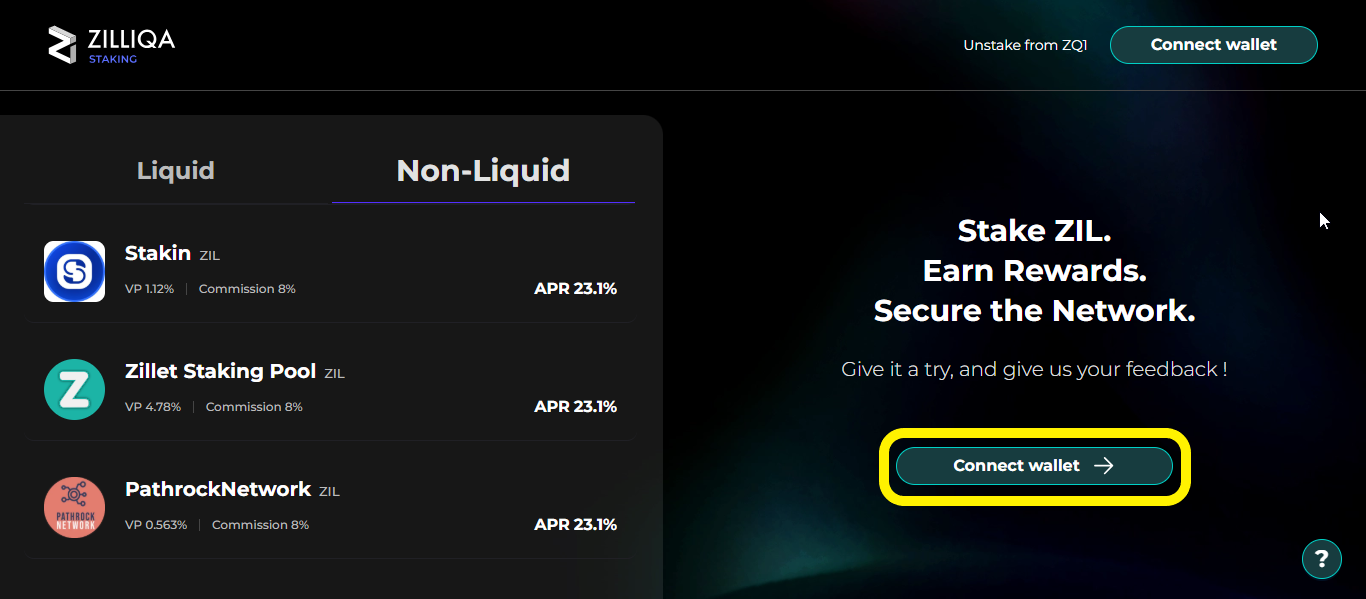Click the highlighted Connect wallet button

pos(1034,466)
